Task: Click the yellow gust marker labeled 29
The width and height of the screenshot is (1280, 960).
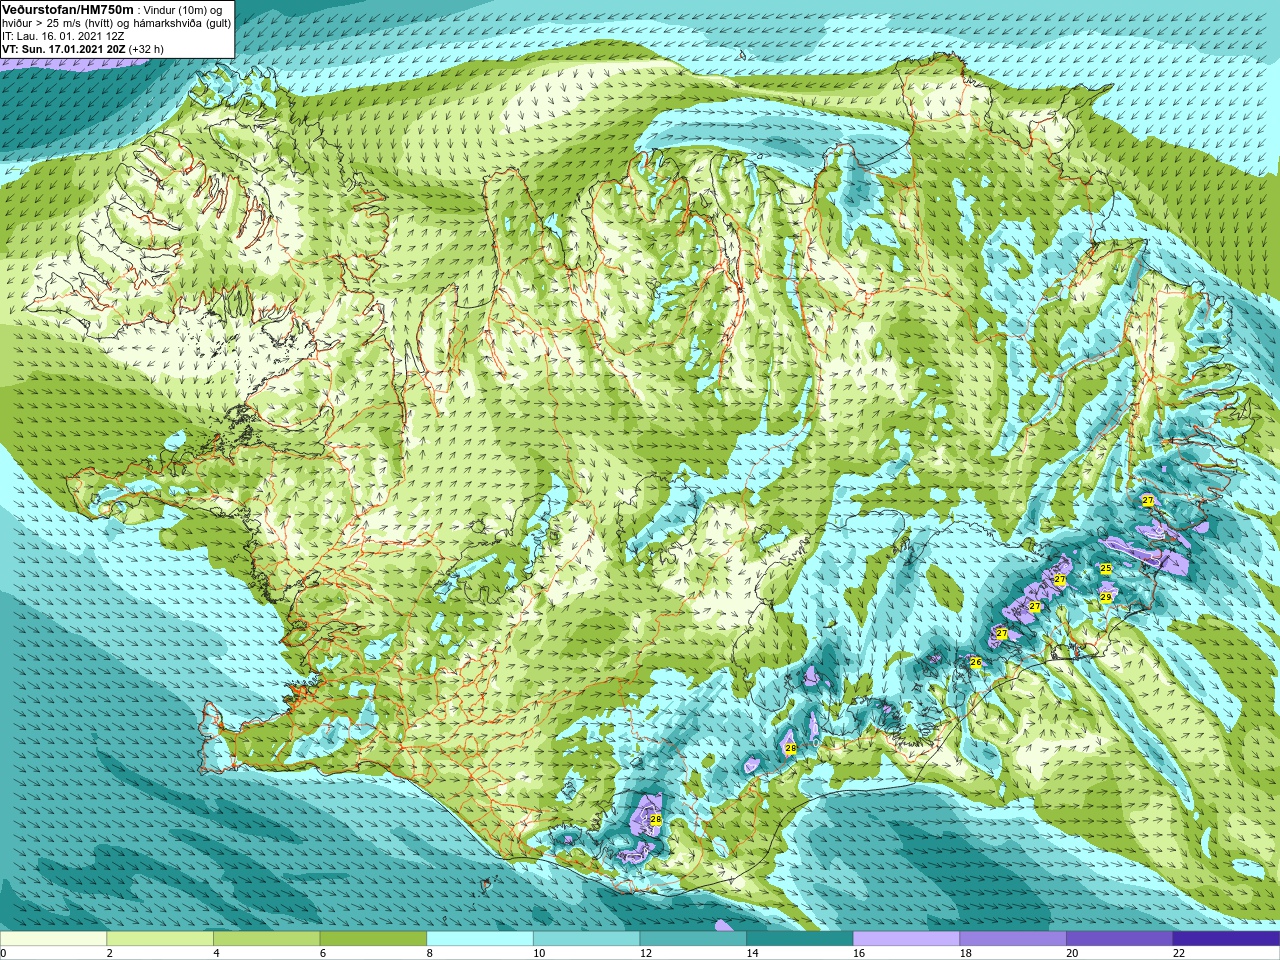Action: [1106, 597]
